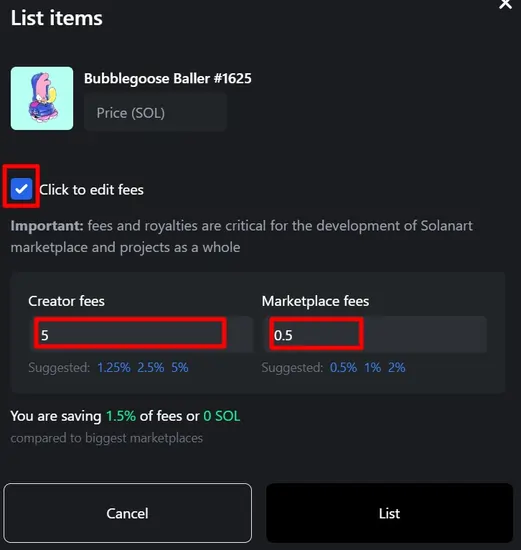
Task: Choose suggested creator fee 1.25%
Action: (x=114, y=368)
